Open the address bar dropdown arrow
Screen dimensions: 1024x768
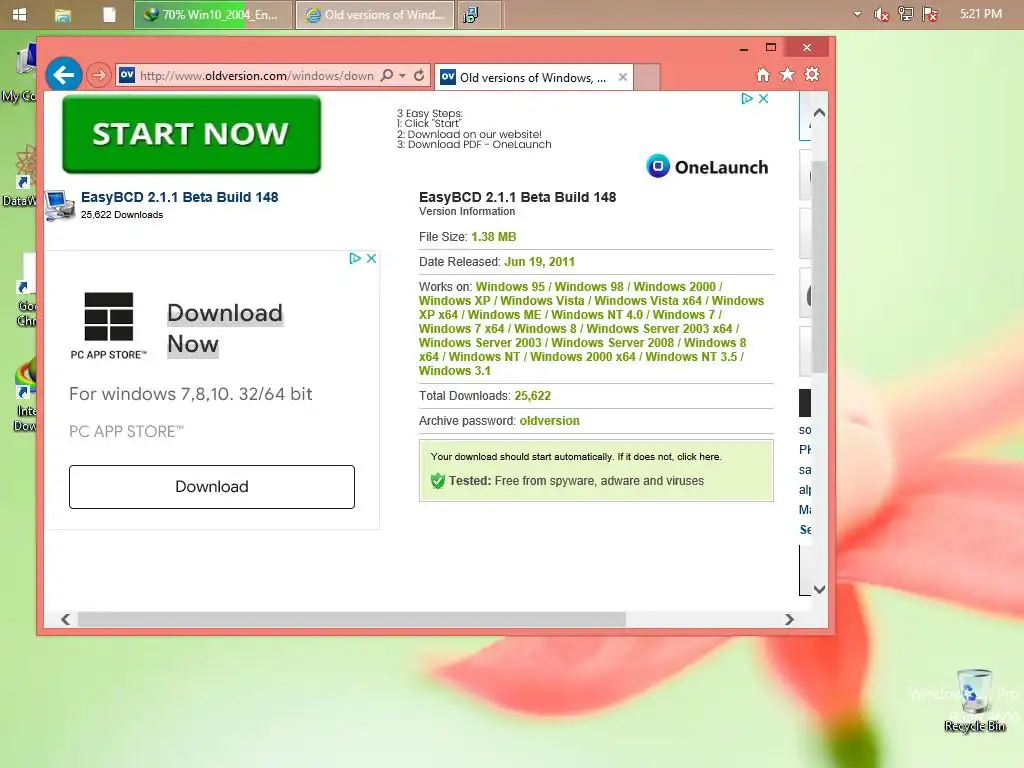coord(402,76)
